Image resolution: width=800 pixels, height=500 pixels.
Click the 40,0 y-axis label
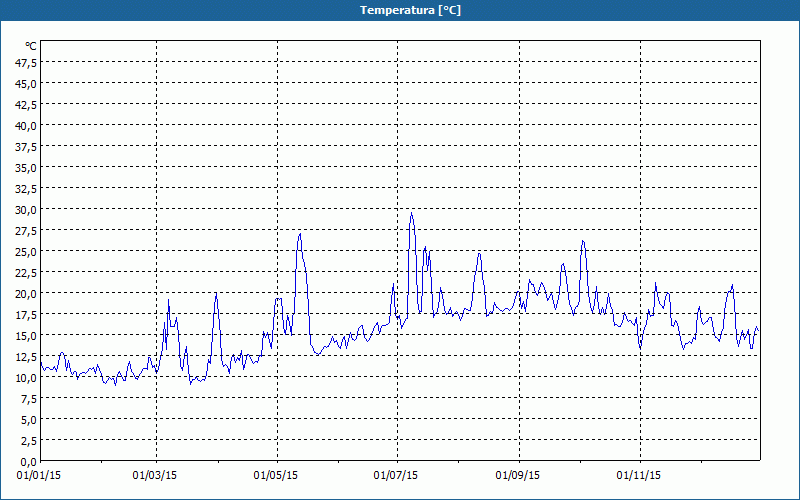[26, 126]
